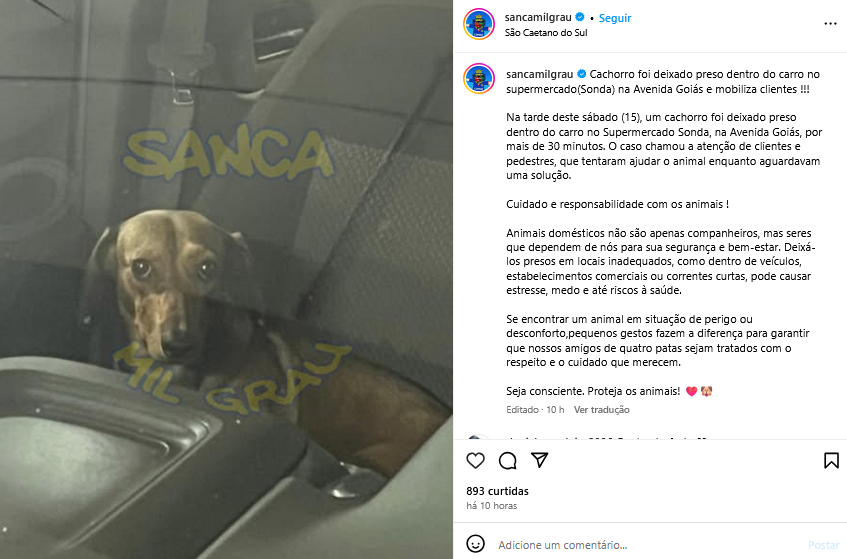
Task: Like the post with the heart icon
Action: pos(475,461)
